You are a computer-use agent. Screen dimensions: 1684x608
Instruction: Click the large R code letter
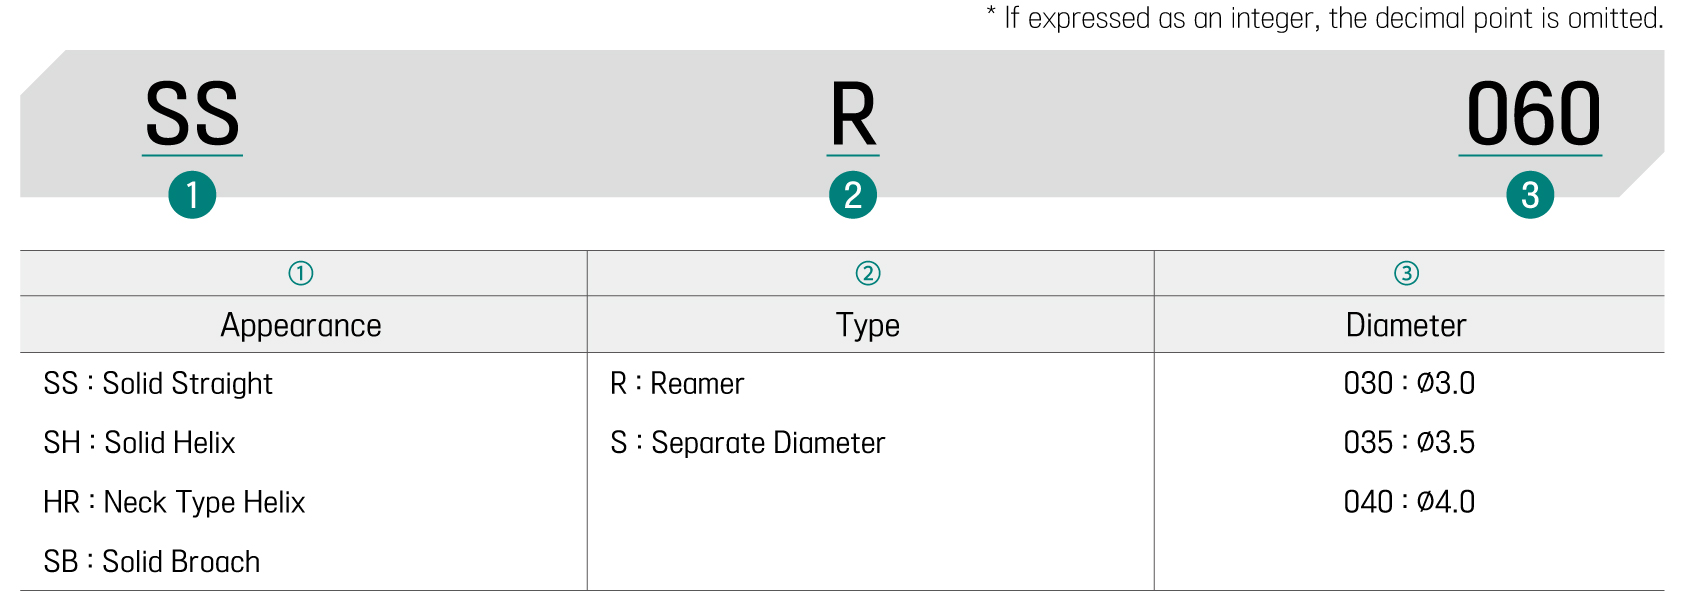point(853,114)
